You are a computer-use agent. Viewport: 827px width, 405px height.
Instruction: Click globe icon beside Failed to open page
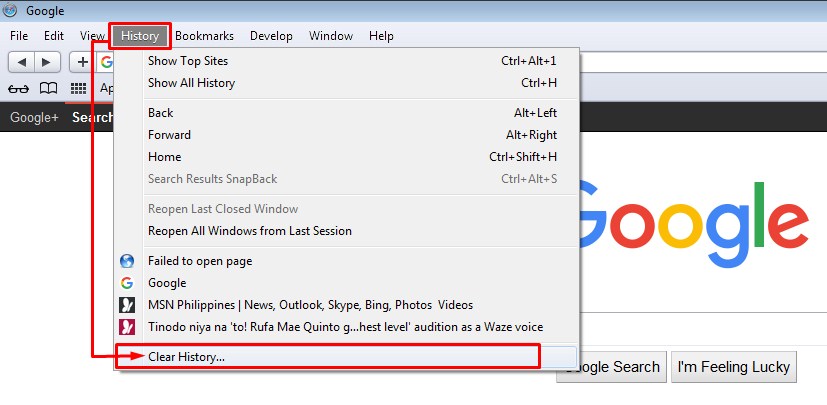127,261
